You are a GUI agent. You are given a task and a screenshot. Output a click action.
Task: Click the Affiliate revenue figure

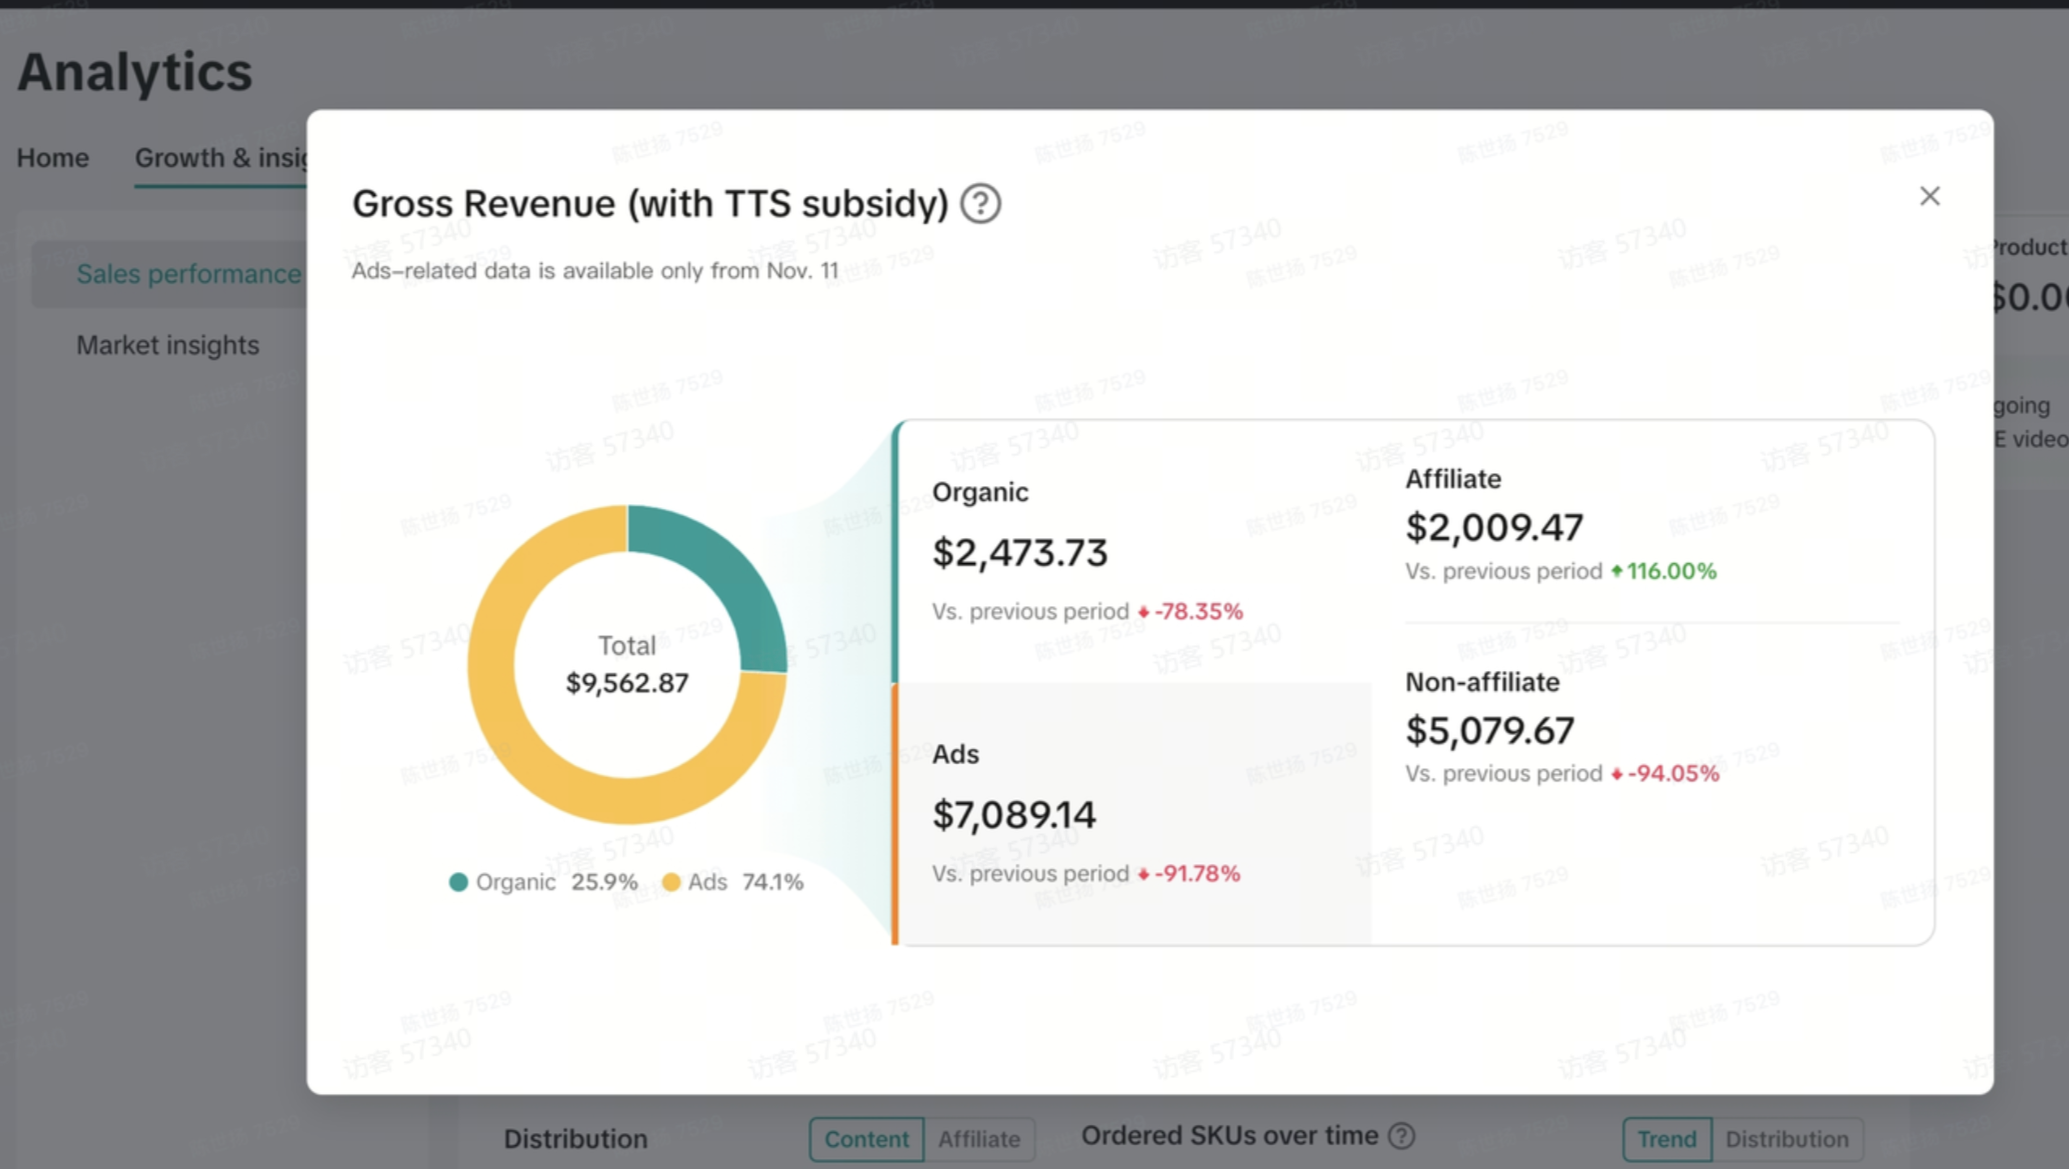click(x=1494, y=527)
